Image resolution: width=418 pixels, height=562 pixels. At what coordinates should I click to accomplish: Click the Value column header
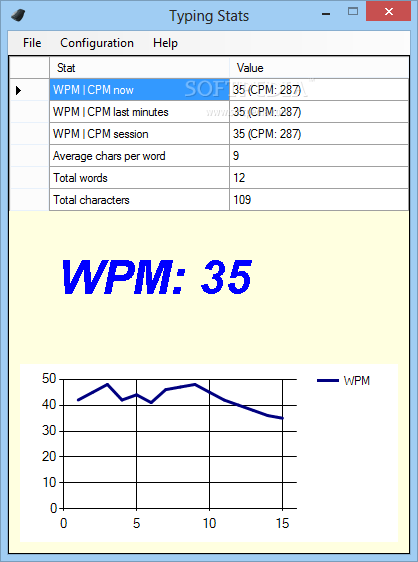click(x=319, y=68)
